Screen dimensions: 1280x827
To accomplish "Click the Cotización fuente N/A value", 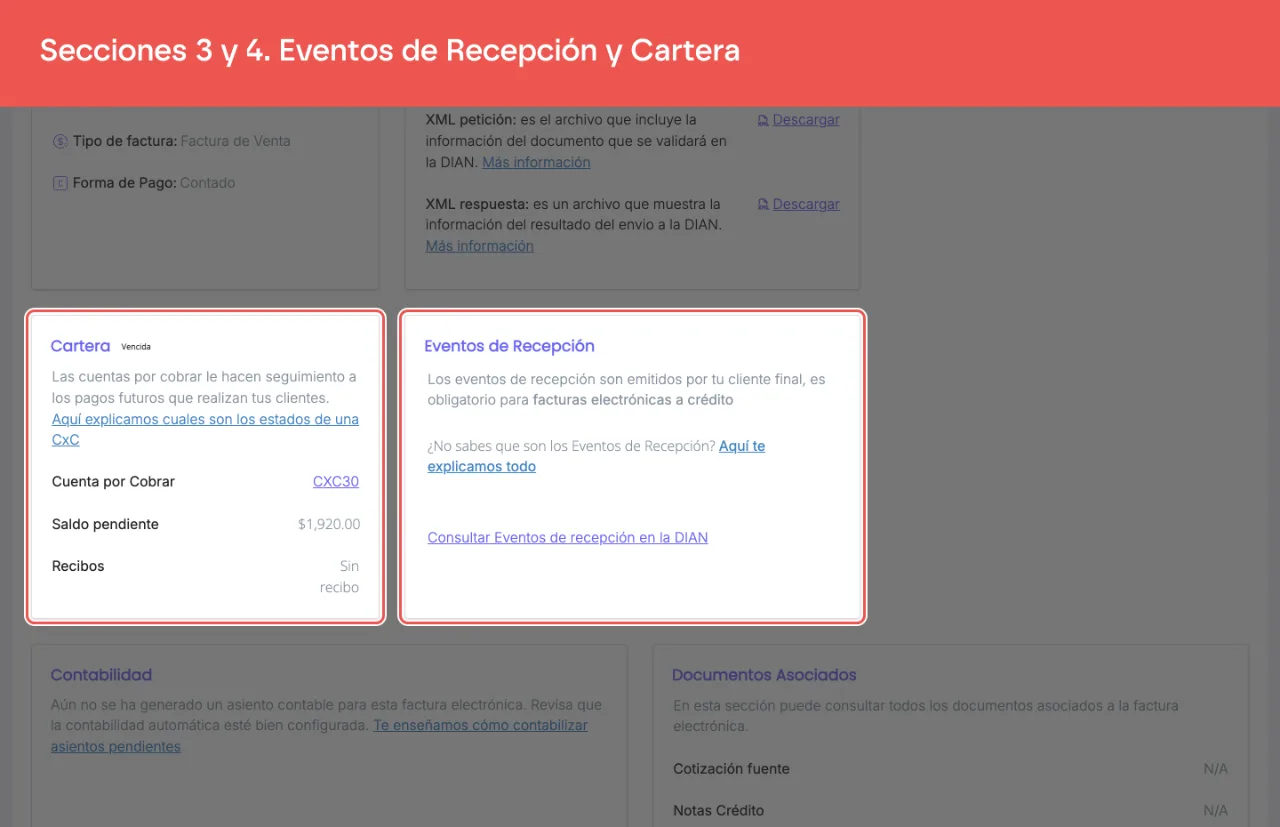I will (1215, 769).
